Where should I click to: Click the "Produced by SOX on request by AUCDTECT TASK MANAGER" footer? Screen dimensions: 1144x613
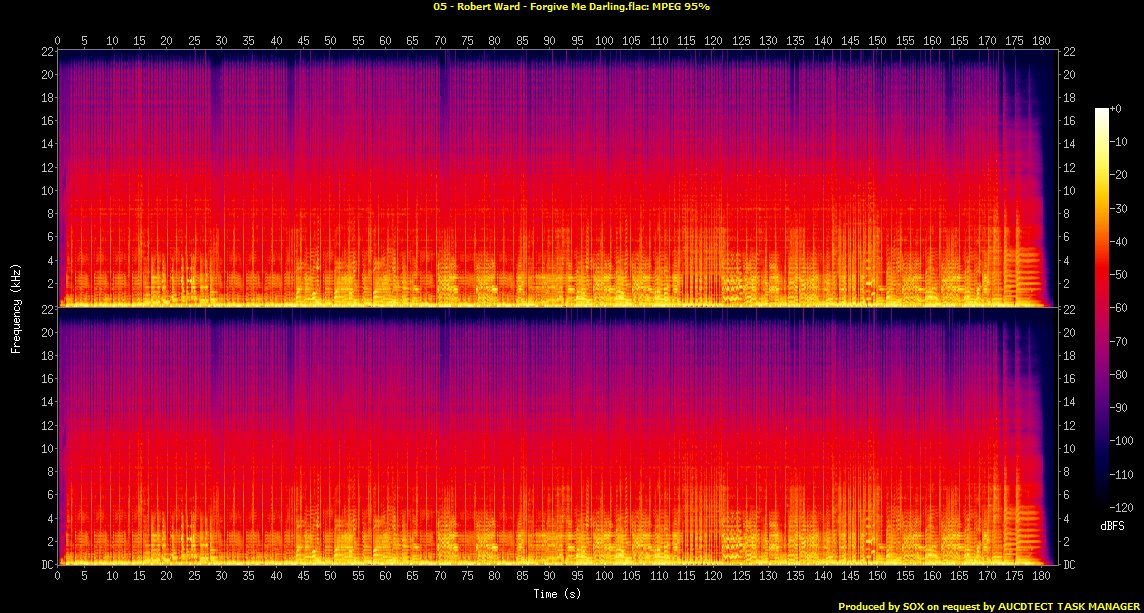[990, 606]
